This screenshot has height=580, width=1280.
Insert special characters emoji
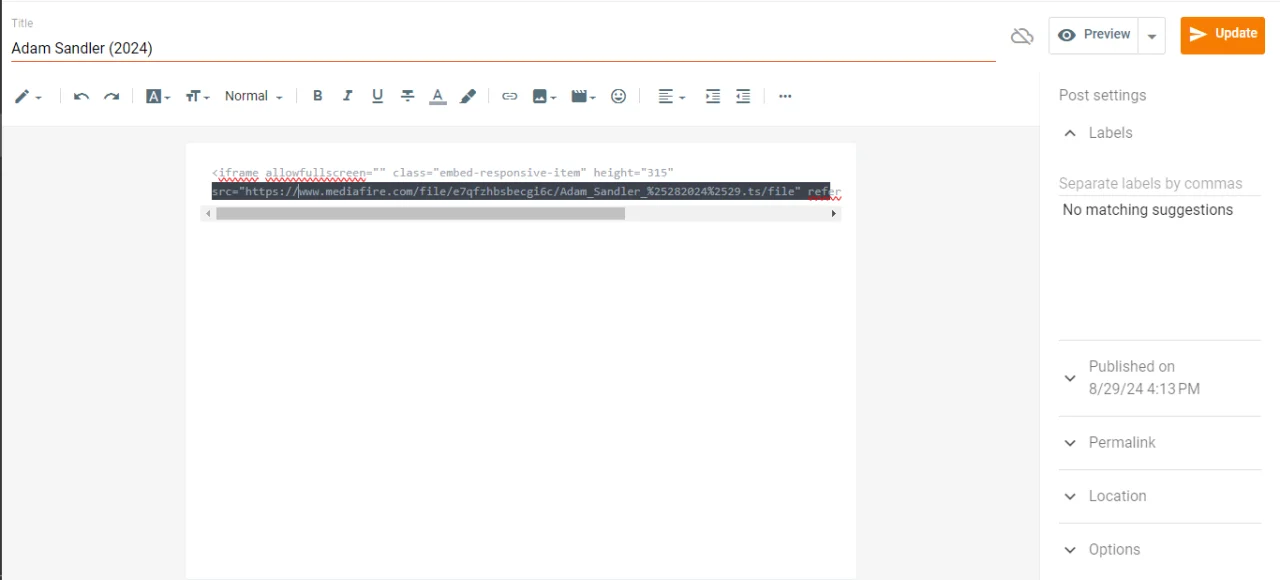[619, 96]
